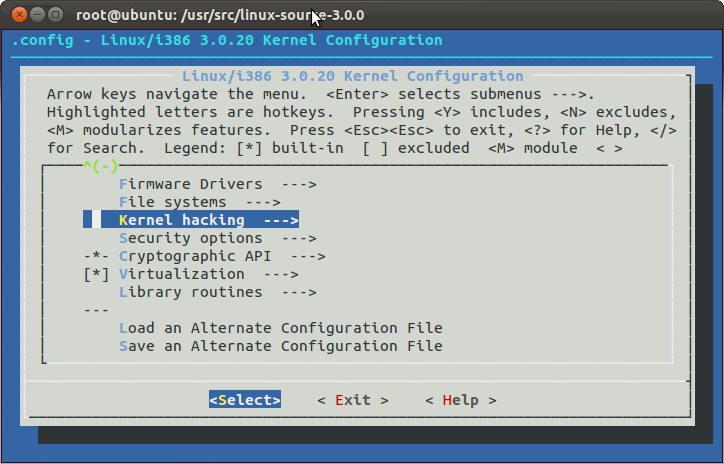Click the ---> arrow after File systems
This screenshot has height=464, width=724.
pyautogui.click(x=263, y=202)
